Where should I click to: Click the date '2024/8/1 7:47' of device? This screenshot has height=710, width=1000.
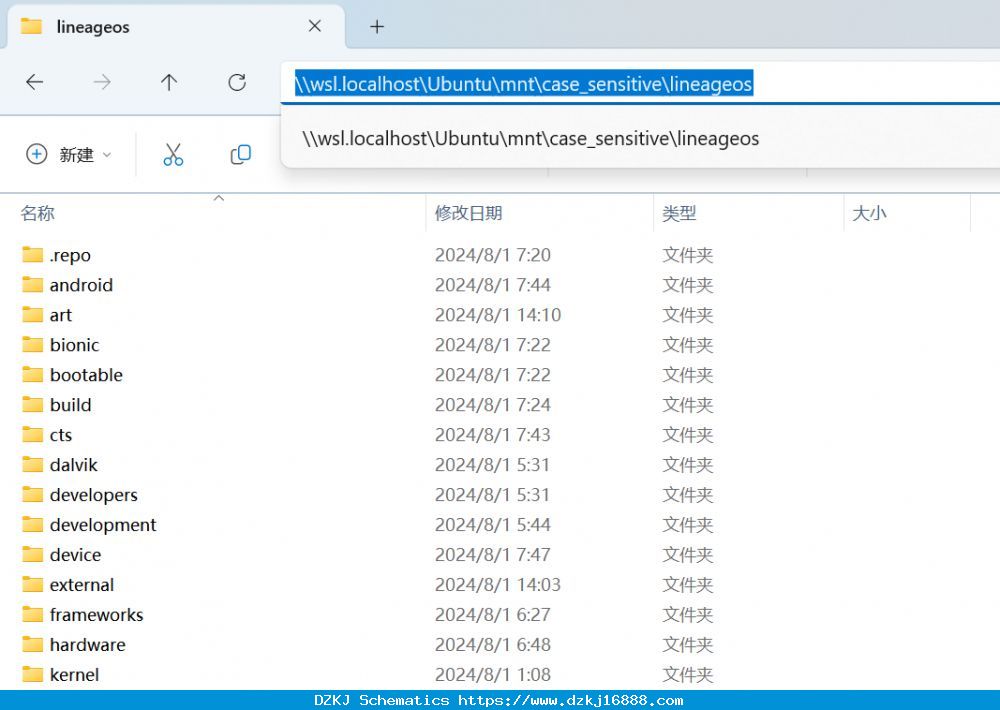(x=492, y=554)
